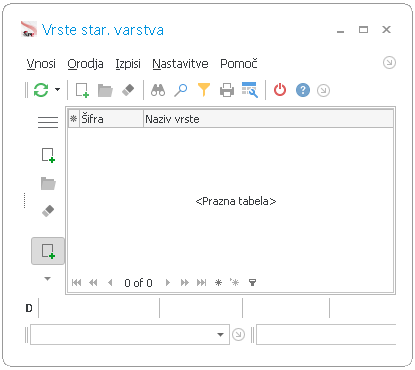Click the Šifra column header

[x=111, y=119]
